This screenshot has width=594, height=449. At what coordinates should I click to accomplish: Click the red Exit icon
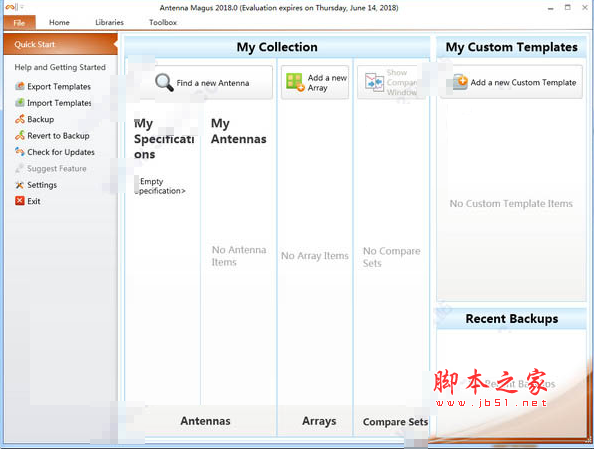point(20,201)
